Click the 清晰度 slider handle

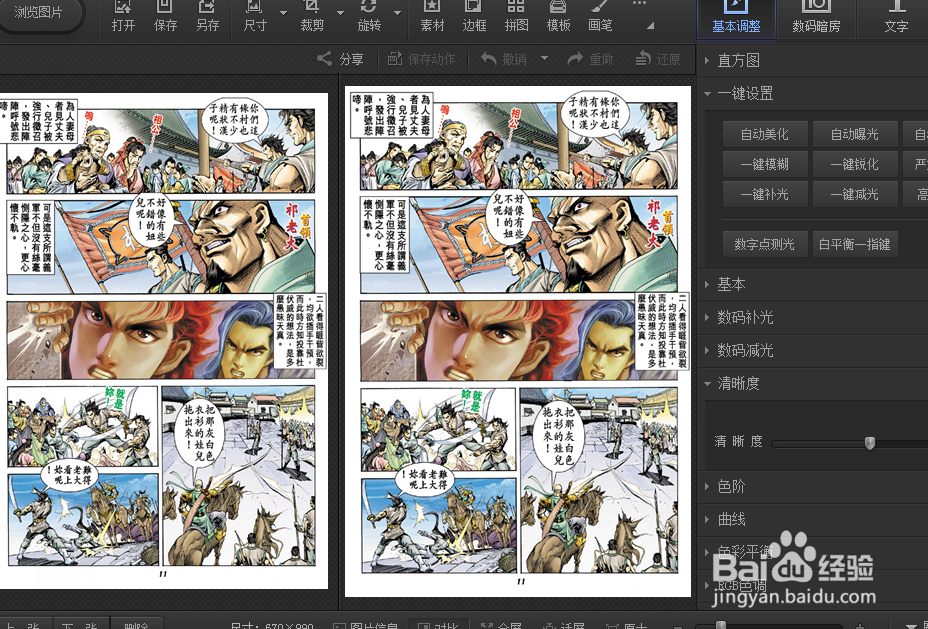coord(869,443)
